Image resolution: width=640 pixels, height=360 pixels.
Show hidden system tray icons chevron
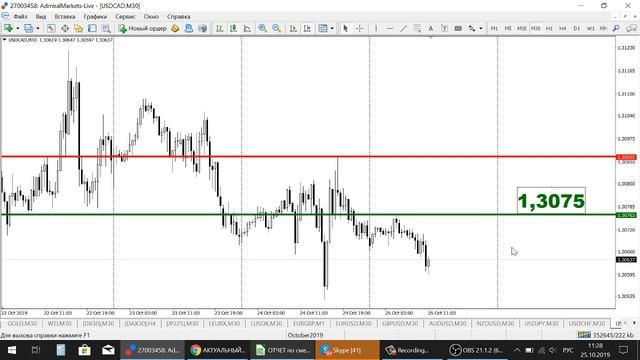coord(517,350)
